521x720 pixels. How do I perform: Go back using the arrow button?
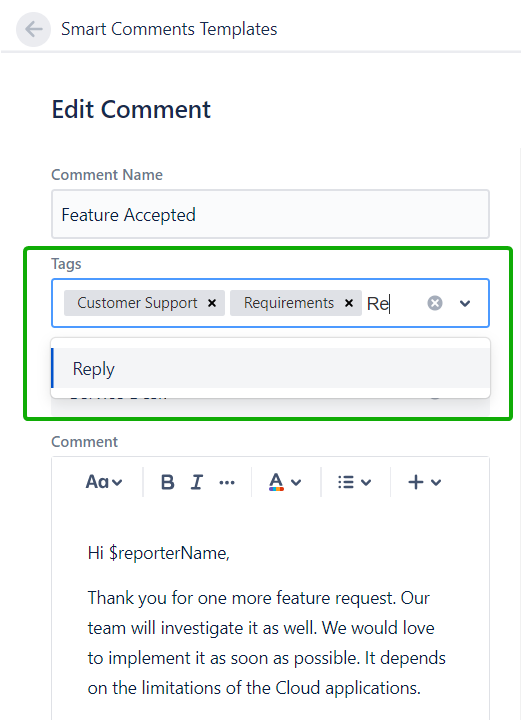click(x=34, y=29)
